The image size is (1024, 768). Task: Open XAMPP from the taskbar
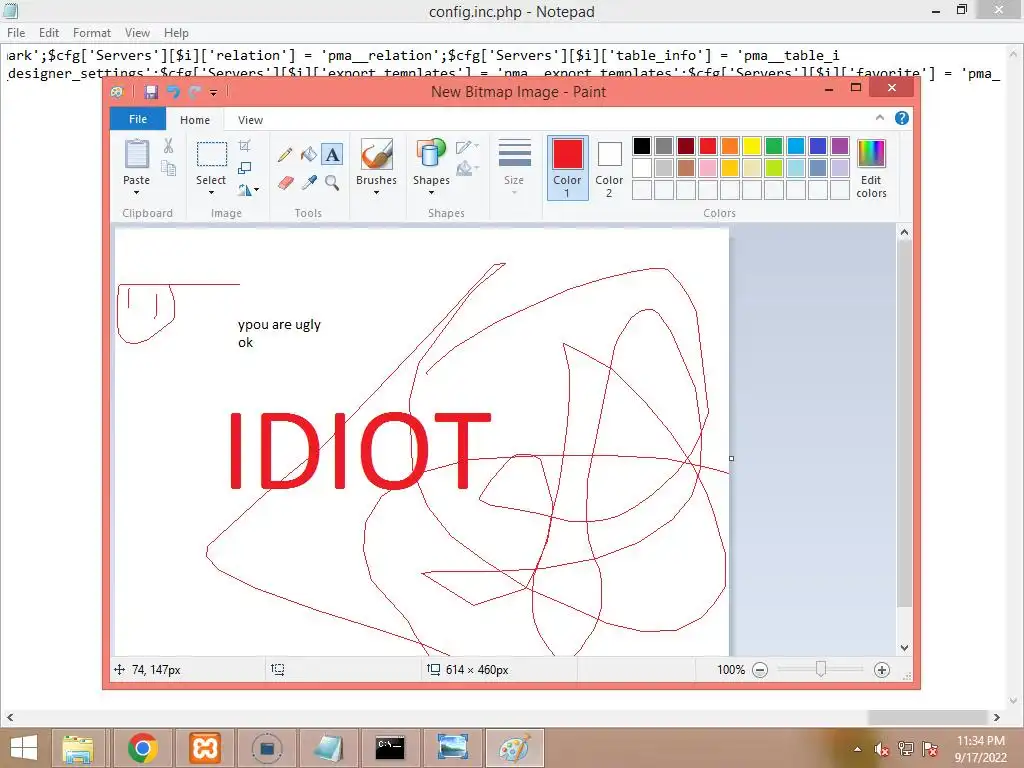pyautogui.click(x=204, y=748)
